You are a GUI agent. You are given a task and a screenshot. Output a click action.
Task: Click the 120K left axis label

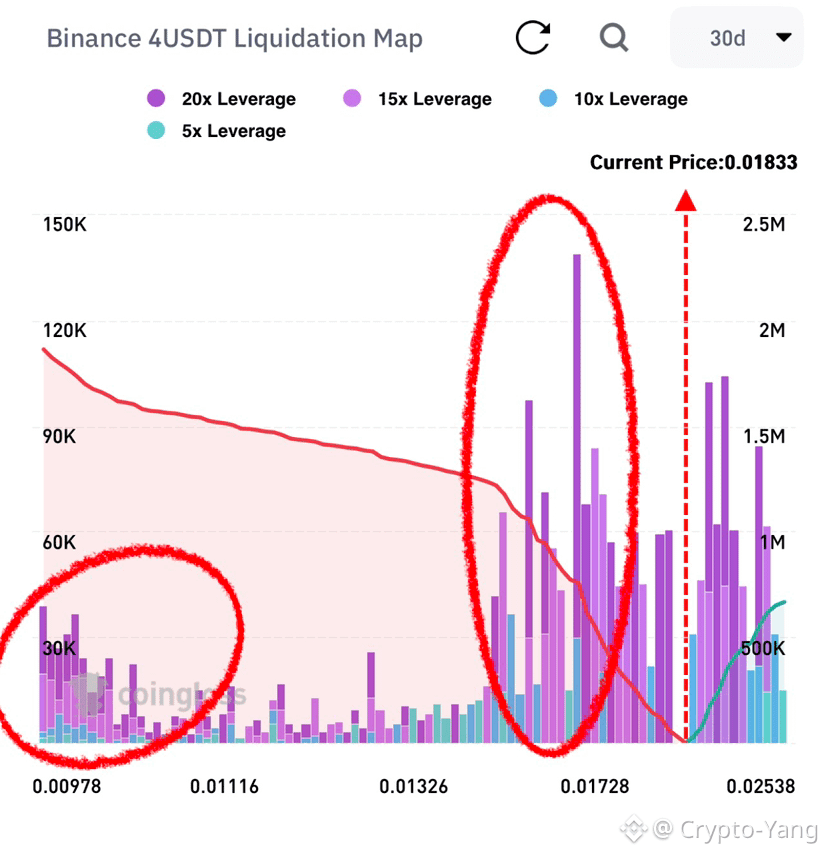(x=65, y=331)
